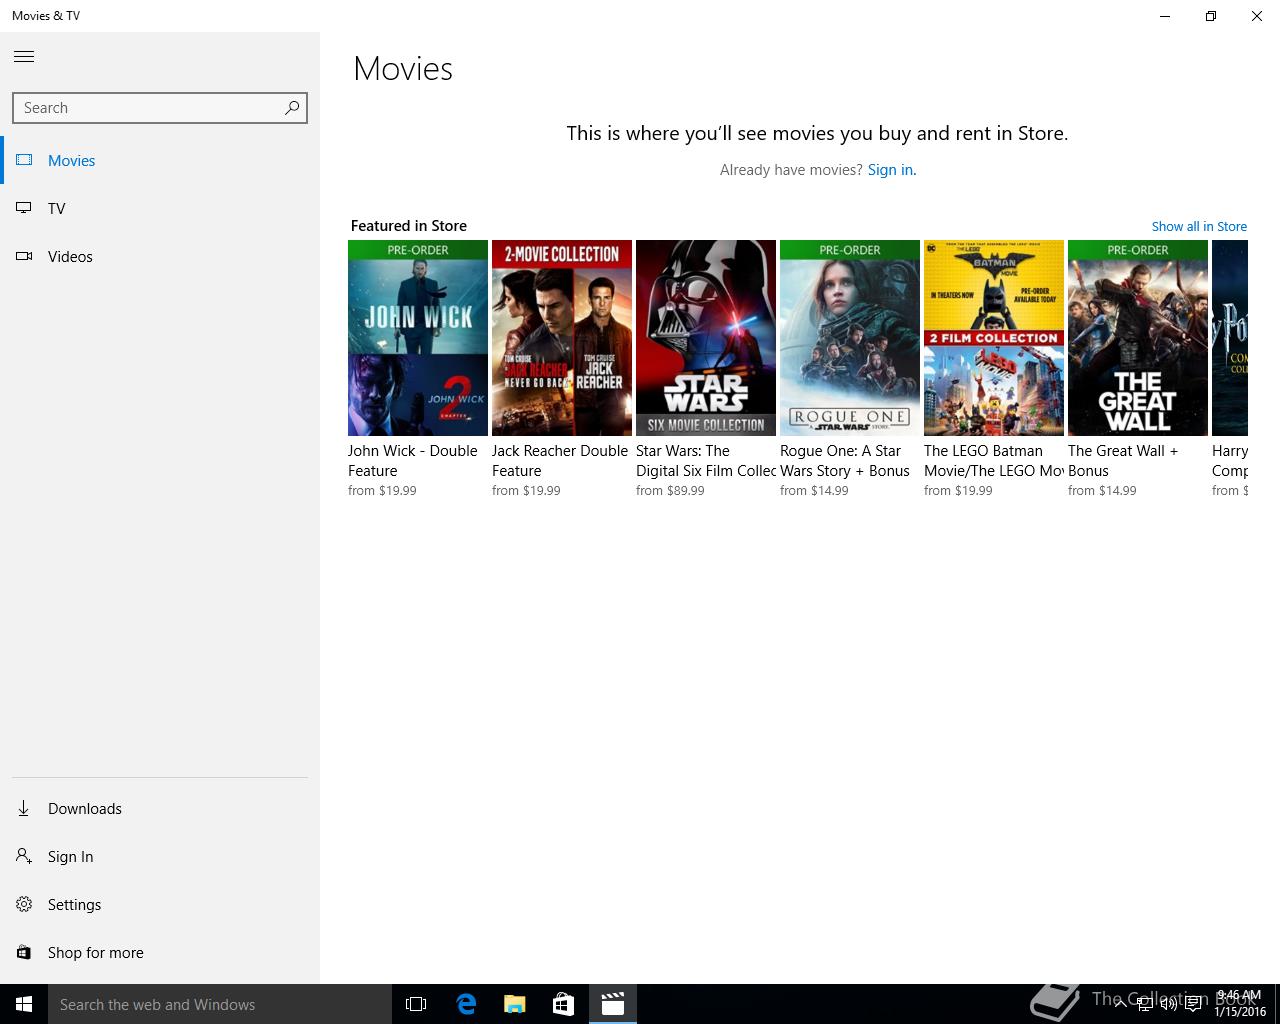Click the Rogue One: A Star Wars Story title
Viewport: 1280px width, 1024px height.
coord(845,461)
